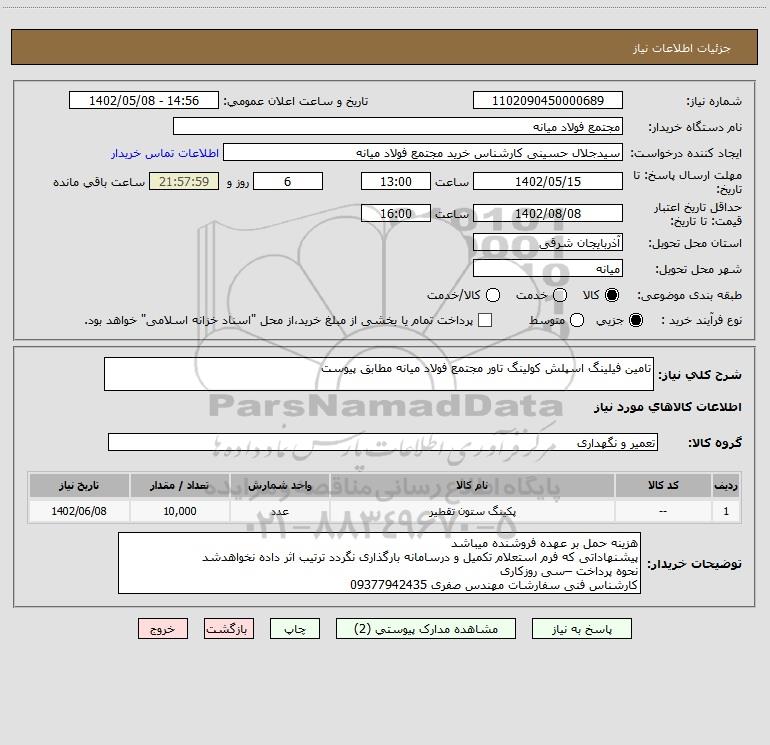The width and height of the screenshot is (770, 745).
Task: Click the خروج exit button
Action: click(163, 629)
